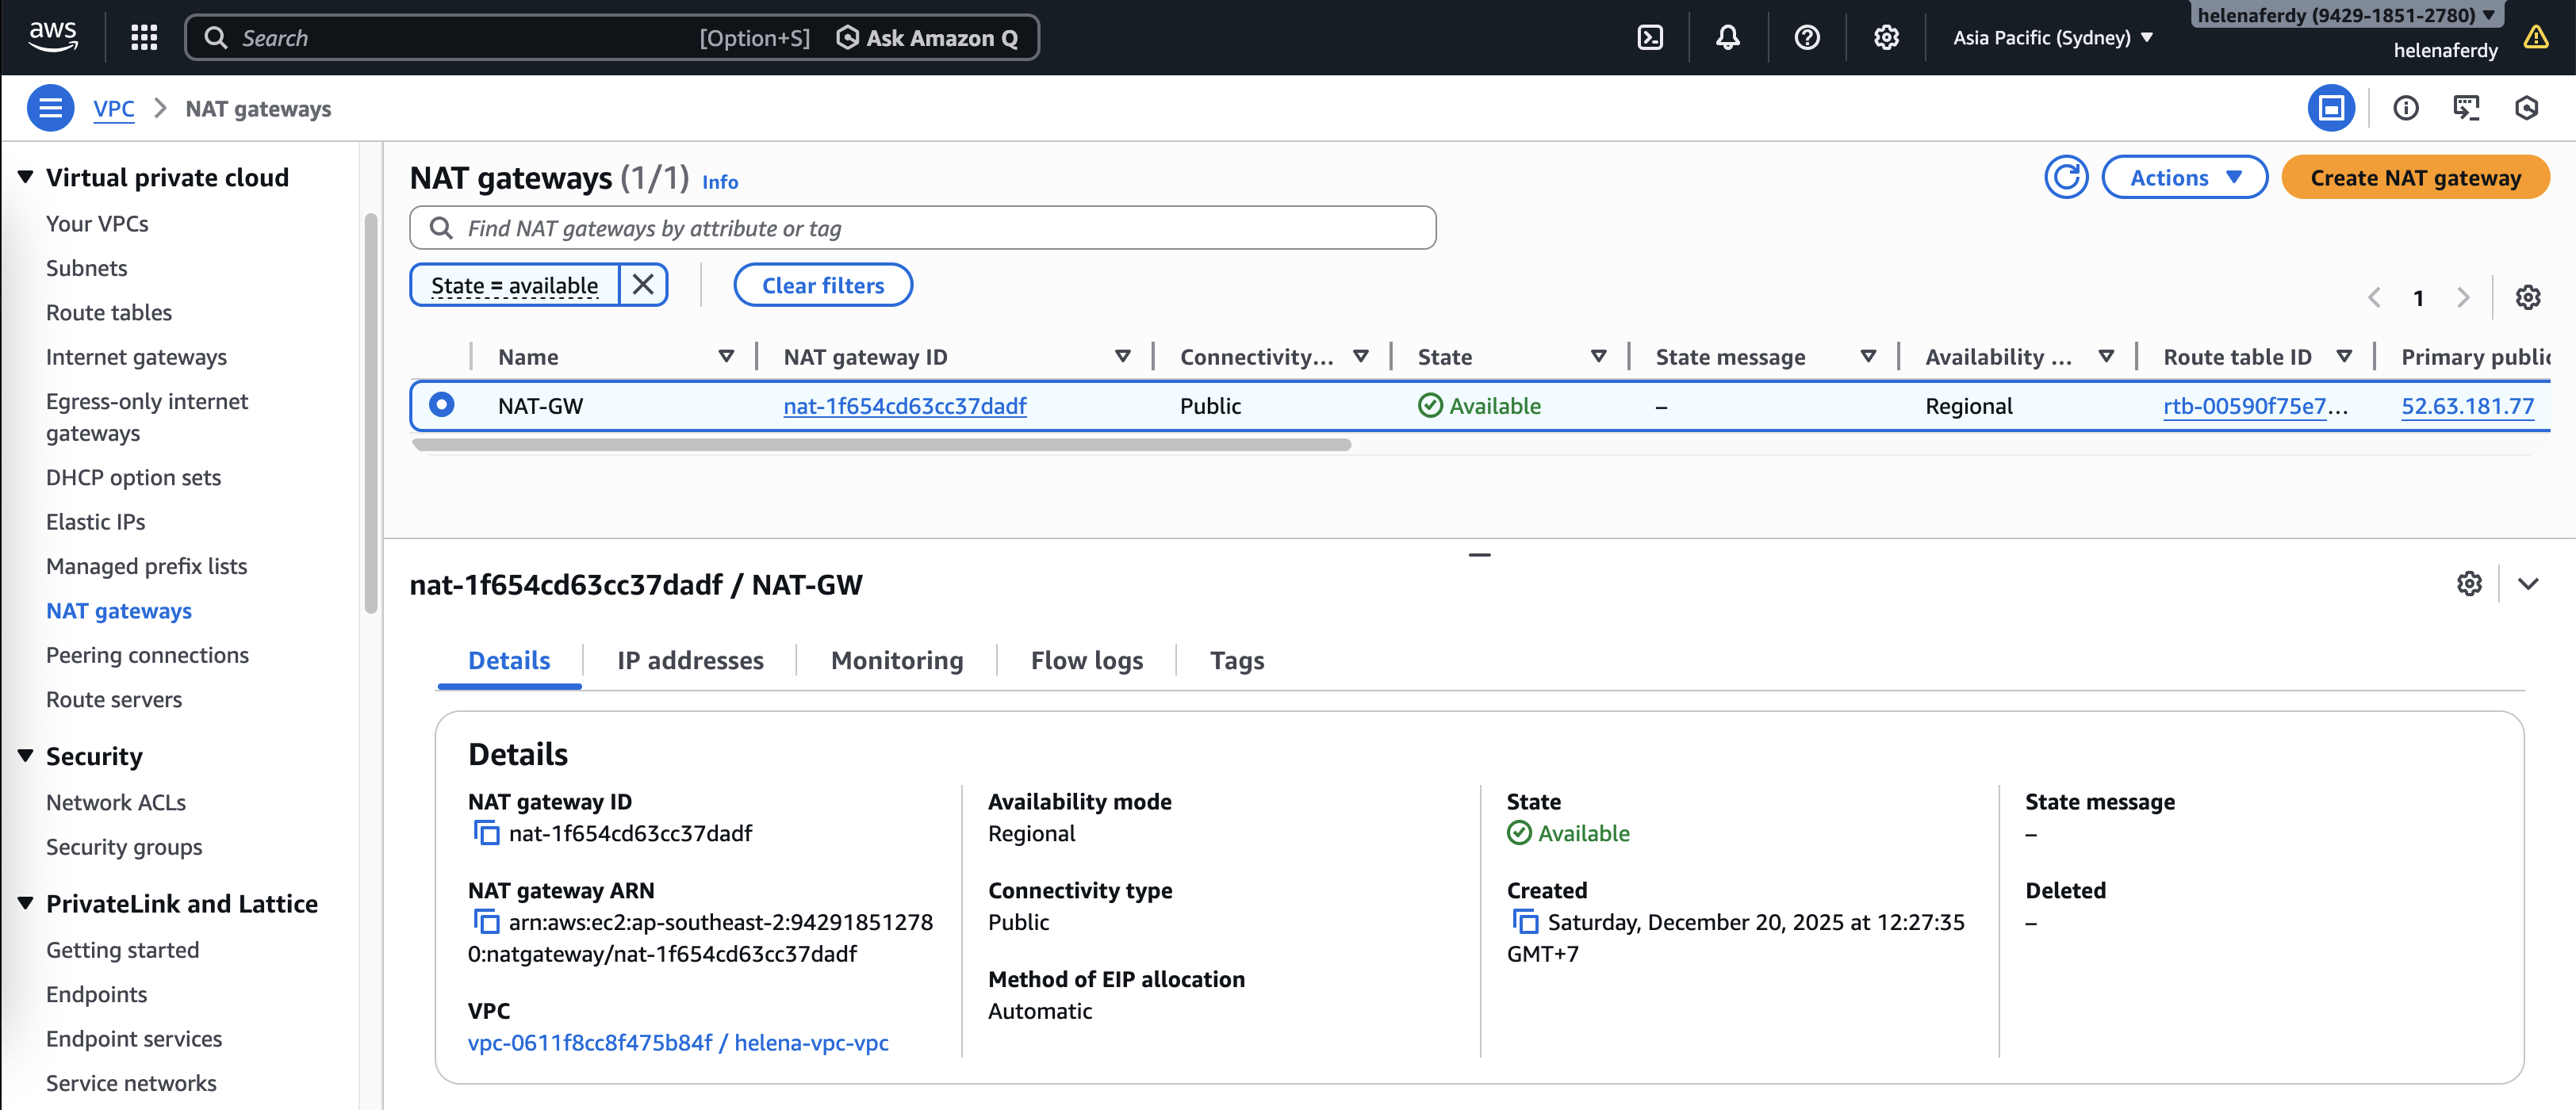This screenshot has height=1110, width=2576.
Task: Collapse the details panel chevron
Action: pos(2527,584)
